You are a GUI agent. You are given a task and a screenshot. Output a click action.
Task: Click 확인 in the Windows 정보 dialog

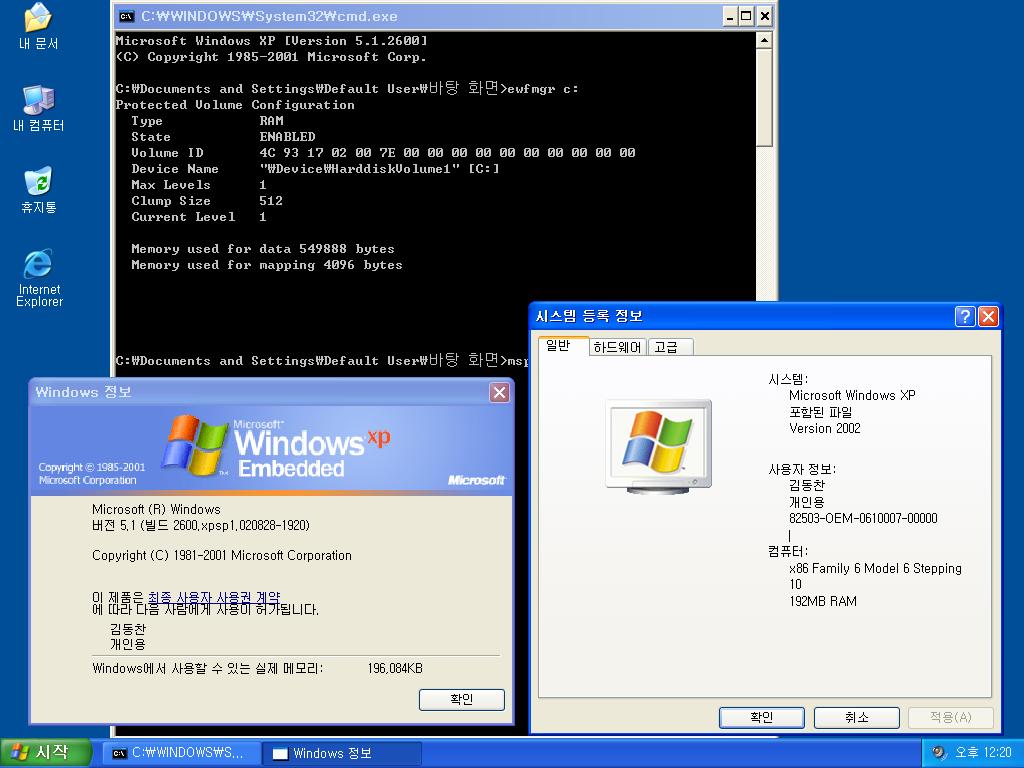coord(461,700)
